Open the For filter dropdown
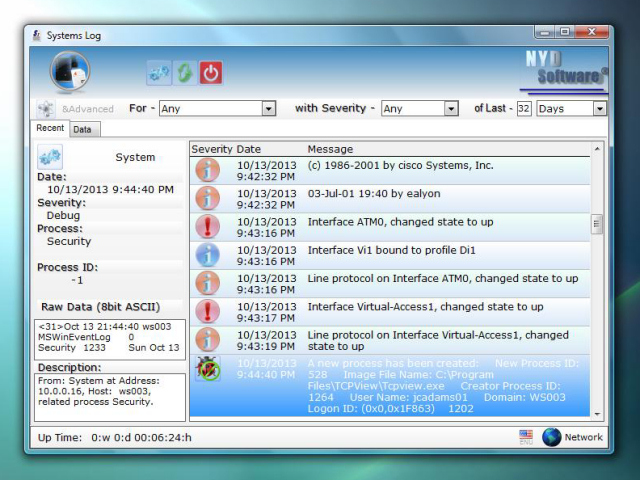The height and width of the screenshot is (480, 640). point(268,109)
